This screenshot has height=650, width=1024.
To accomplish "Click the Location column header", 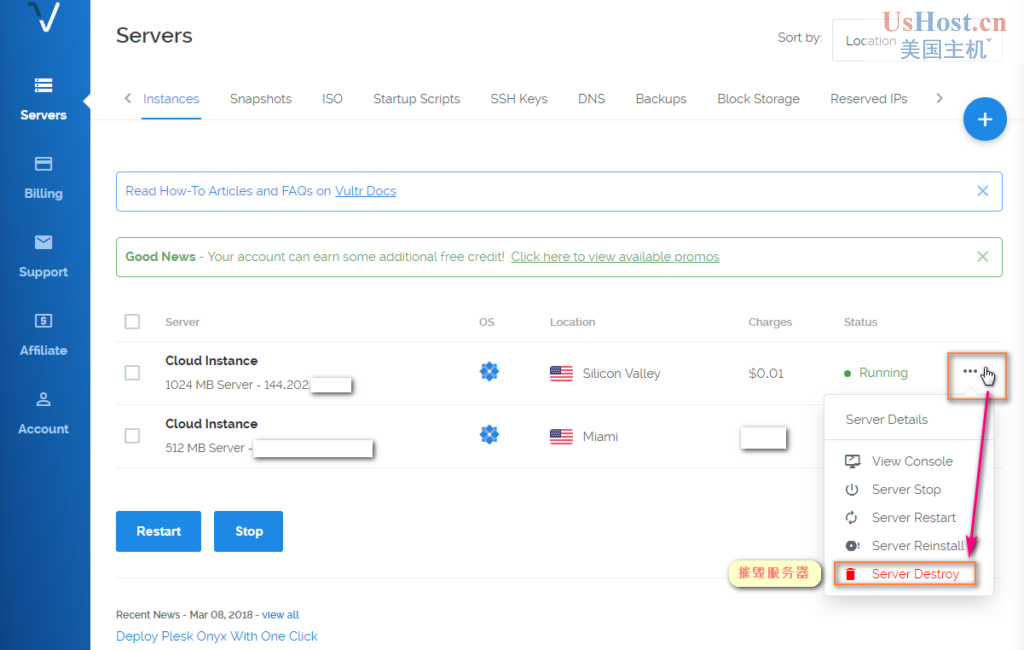I will pos(572,322).
